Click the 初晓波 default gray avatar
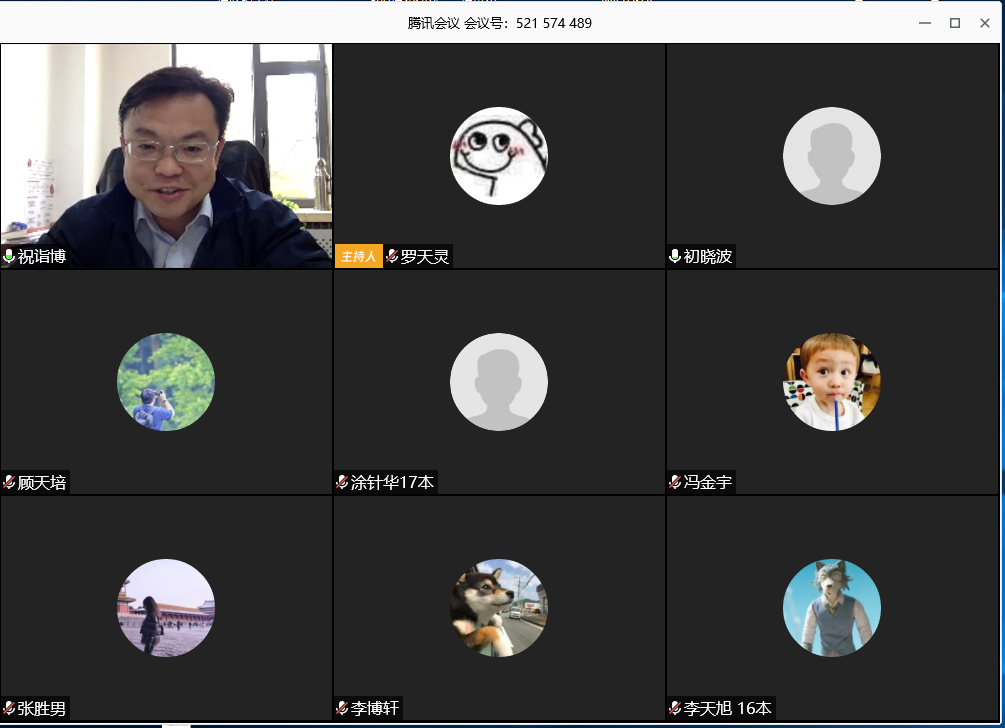Image resolution: width=1005 pixels, height=728 pixels. [831, 156]
